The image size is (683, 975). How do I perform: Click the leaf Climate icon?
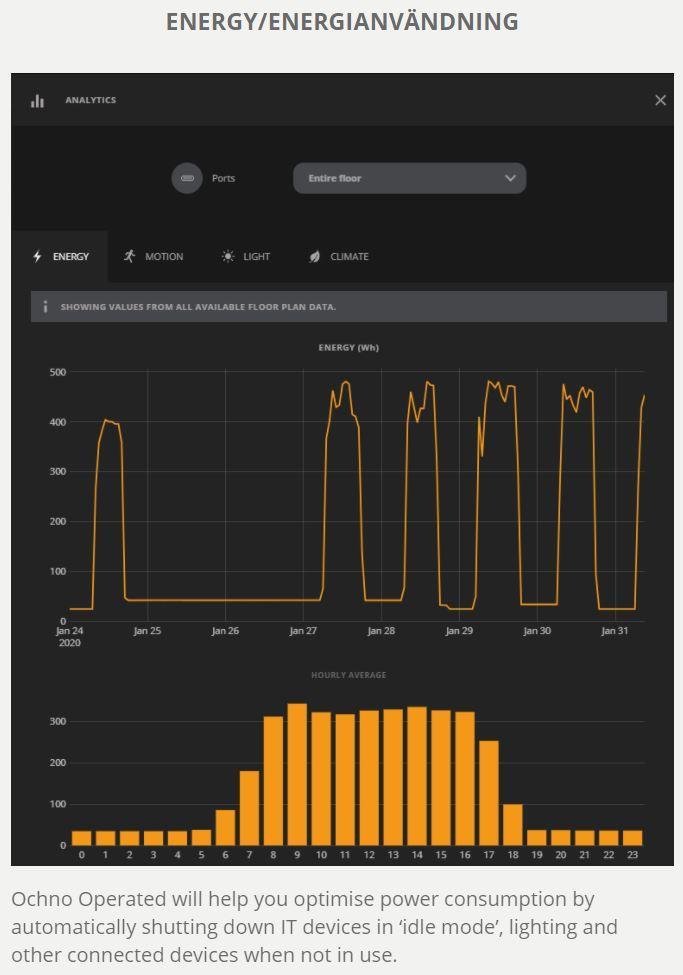click(314, 257)
